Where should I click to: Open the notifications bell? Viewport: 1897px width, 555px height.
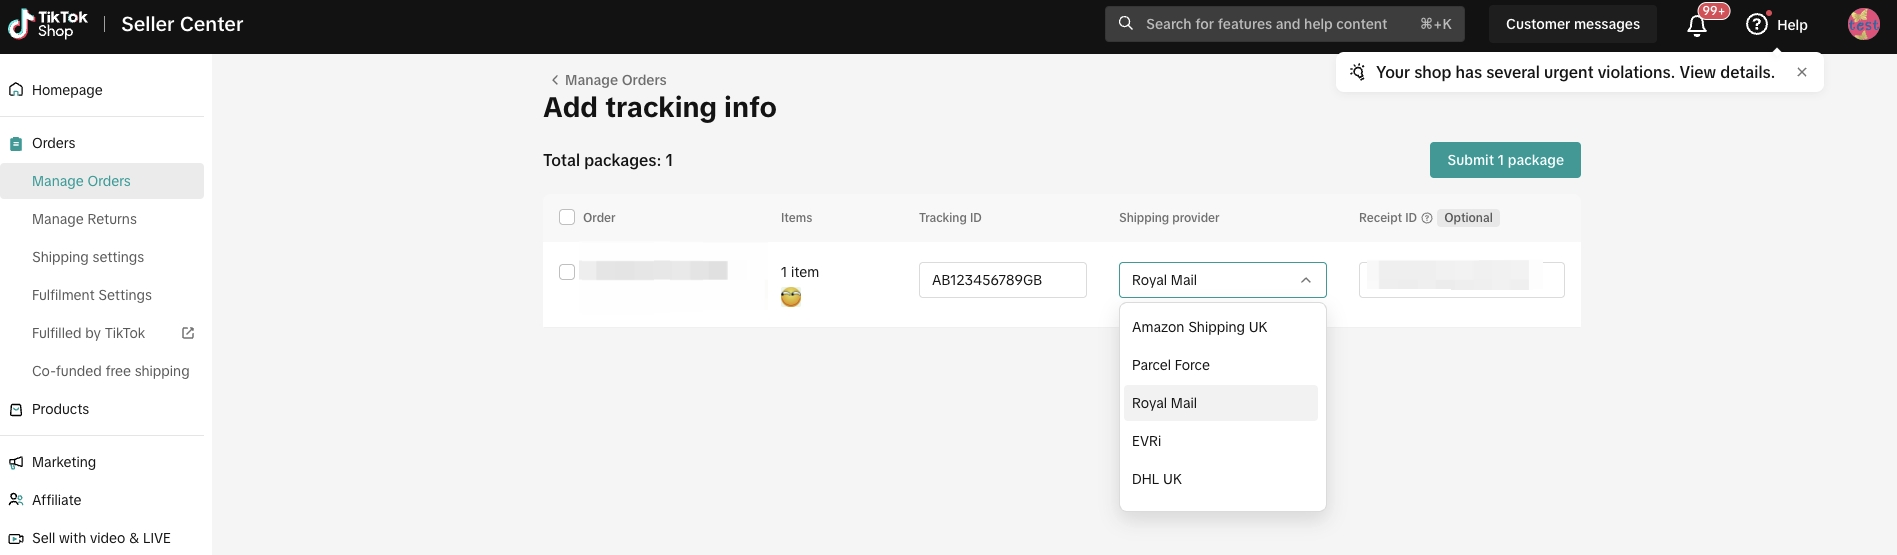coord(1697,26)
